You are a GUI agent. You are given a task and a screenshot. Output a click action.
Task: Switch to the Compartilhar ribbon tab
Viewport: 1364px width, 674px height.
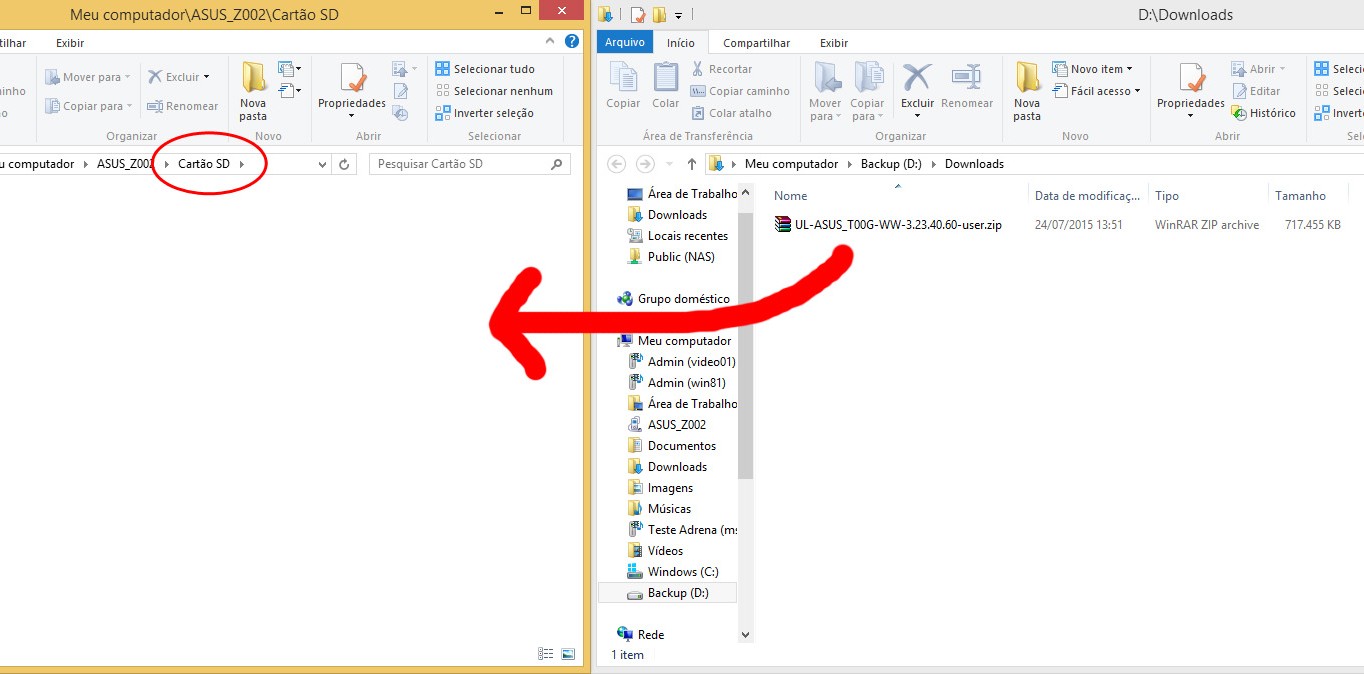pos(756,43)
